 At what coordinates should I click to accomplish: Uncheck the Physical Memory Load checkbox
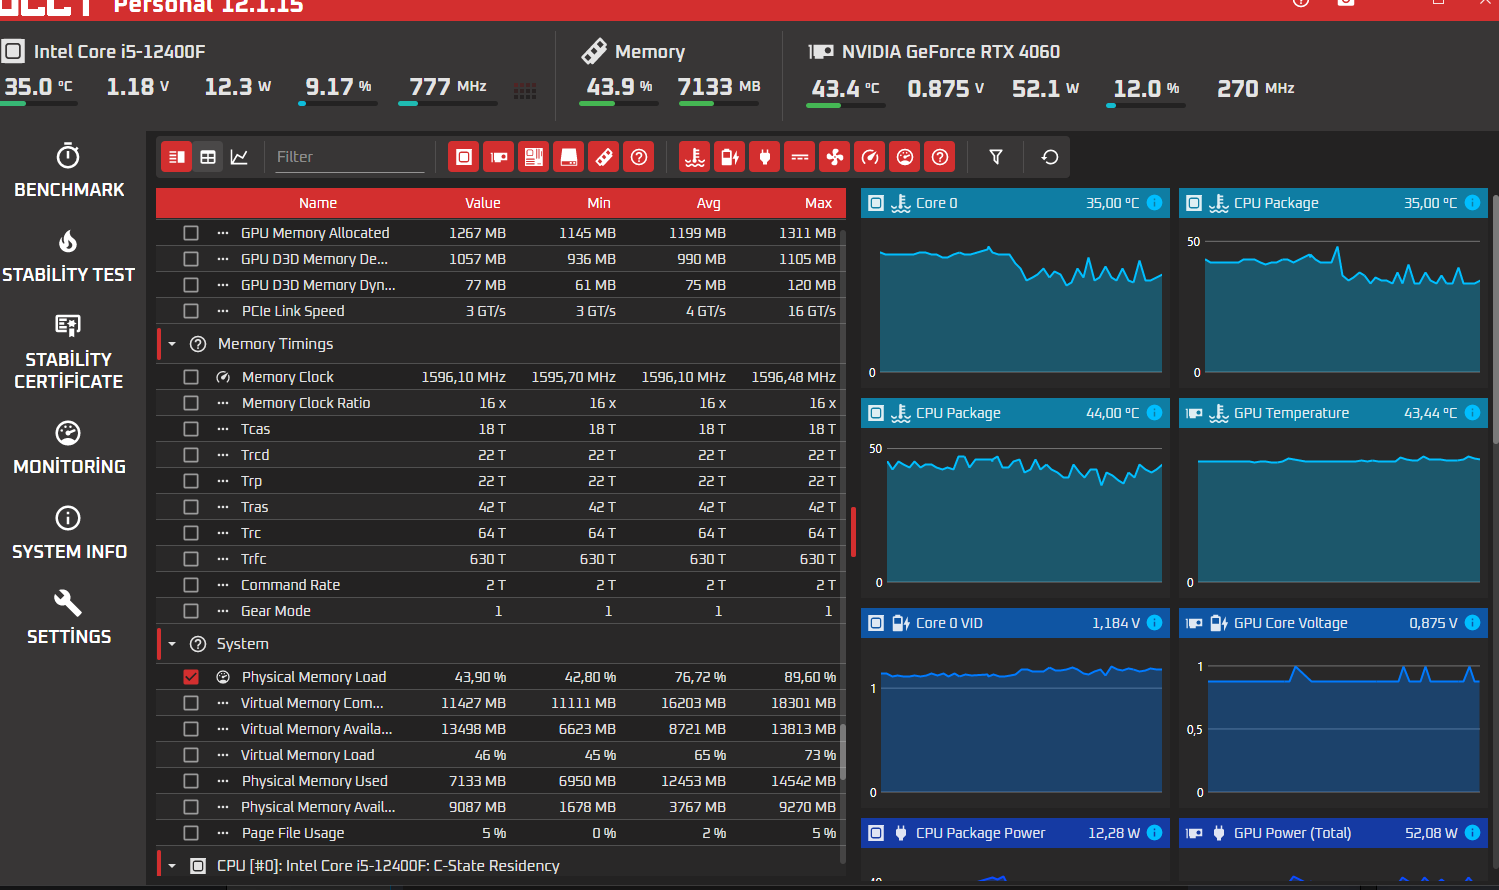pyautogui.click(x=191, y=677)
